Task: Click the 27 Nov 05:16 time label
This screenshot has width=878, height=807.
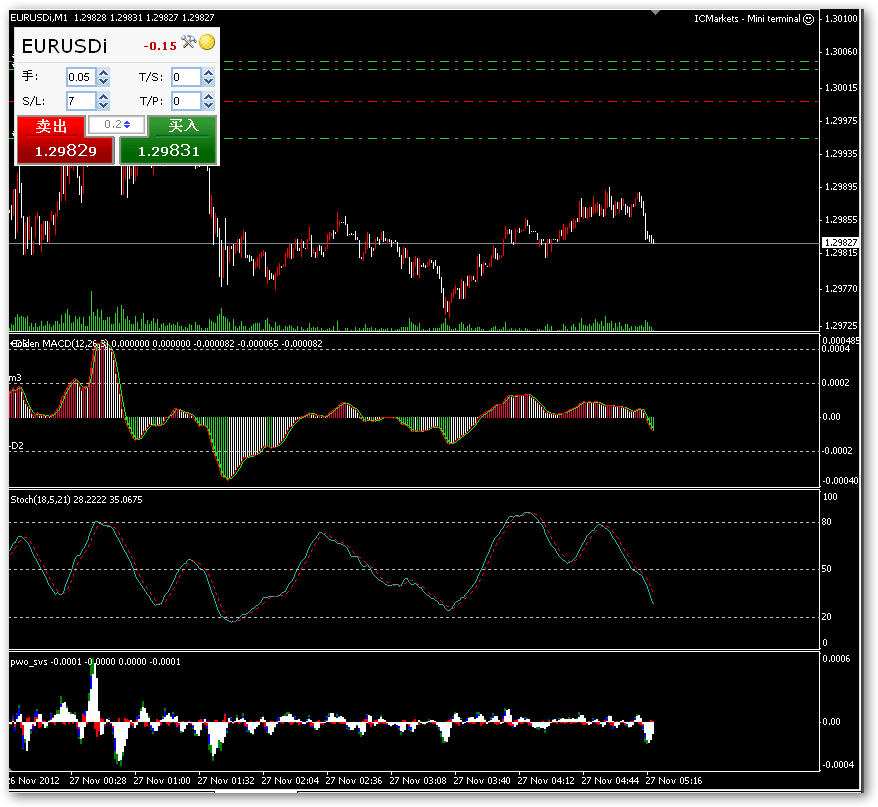Action: (674, 781)
